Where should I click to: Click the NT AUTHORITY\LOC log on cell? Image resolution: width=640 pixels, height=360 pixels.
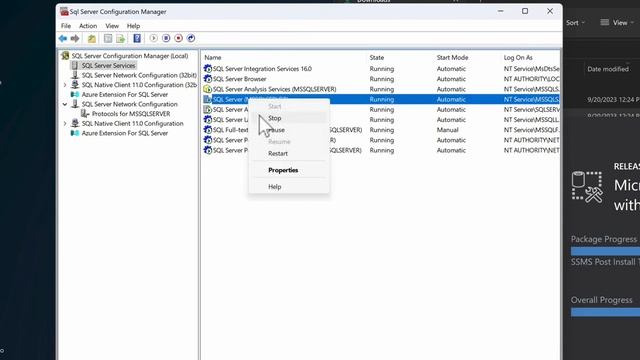point(531,79)
